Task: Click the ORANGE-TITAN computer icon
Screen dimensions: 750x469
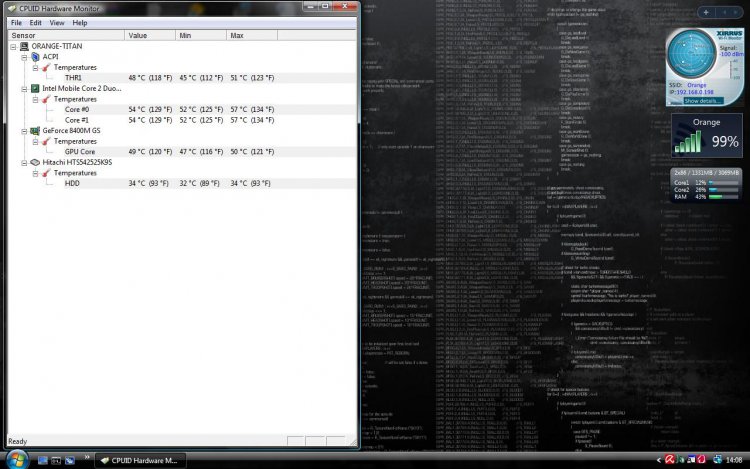Action: [x=24, y=46]
